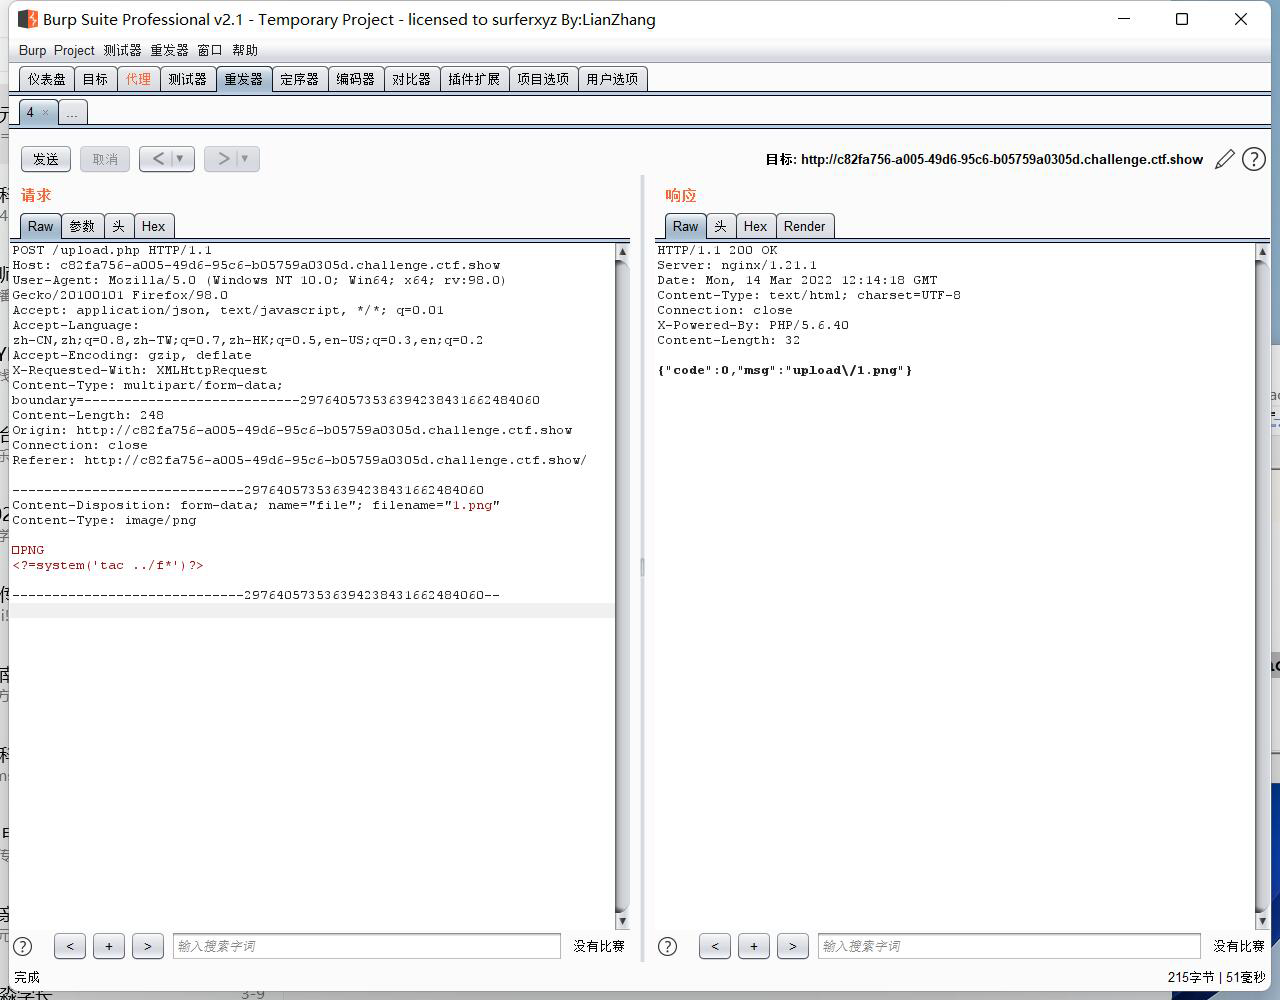Viewport: 1280px width, 1000px height.
Task: Switch to the 对比器 tab
Action: [x=411, y=79]
